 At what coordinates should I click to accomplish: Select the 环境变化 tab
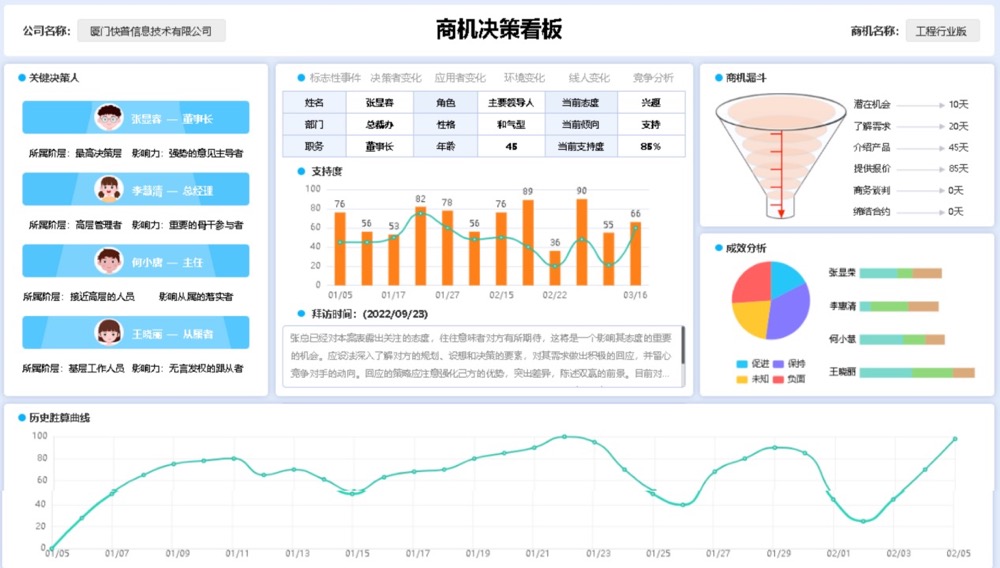click(524, 78)
